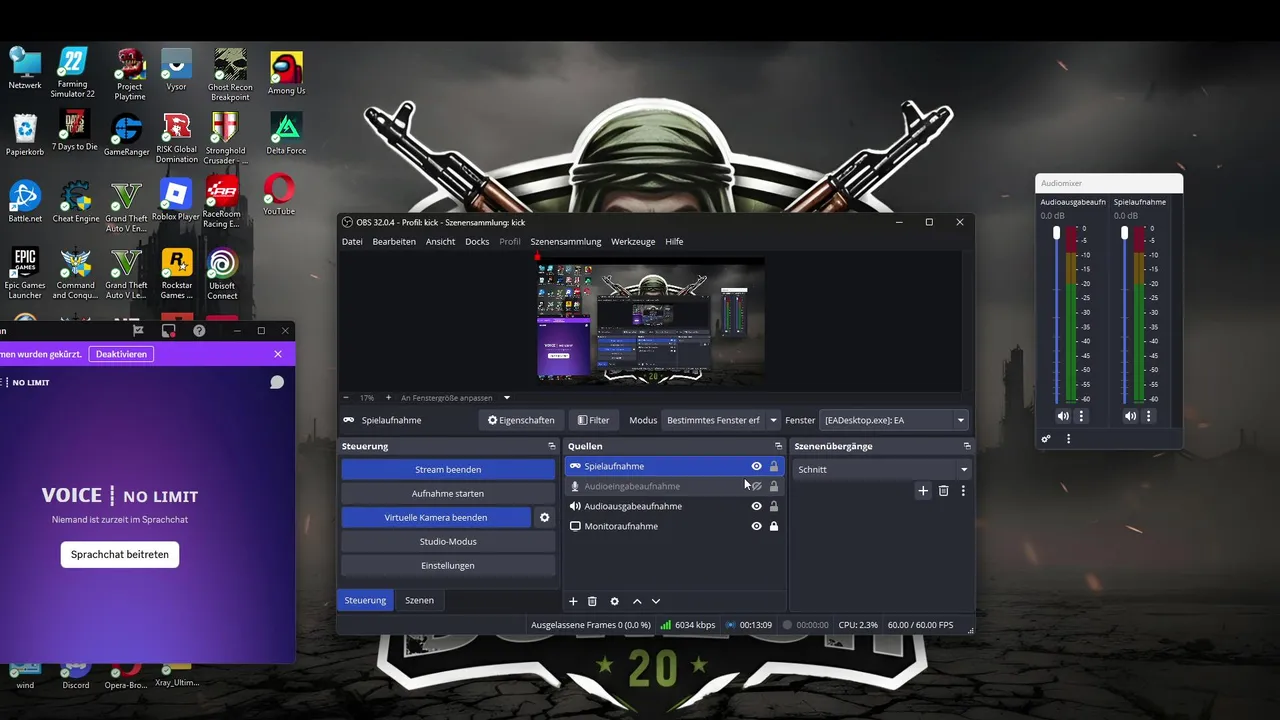Switch to the Steuerung tab
1280x720 pixels.
365,600
